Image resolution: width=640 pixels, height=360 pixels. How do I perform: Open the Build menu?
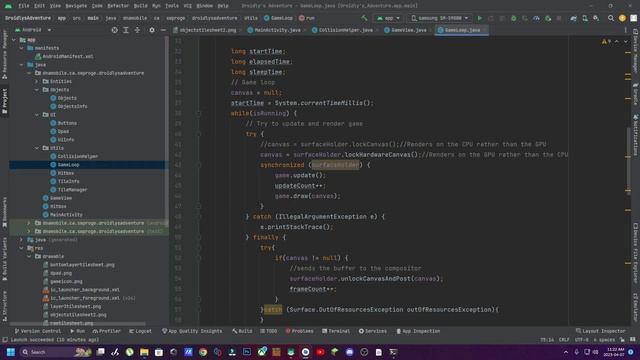click(x=140, y=6)
